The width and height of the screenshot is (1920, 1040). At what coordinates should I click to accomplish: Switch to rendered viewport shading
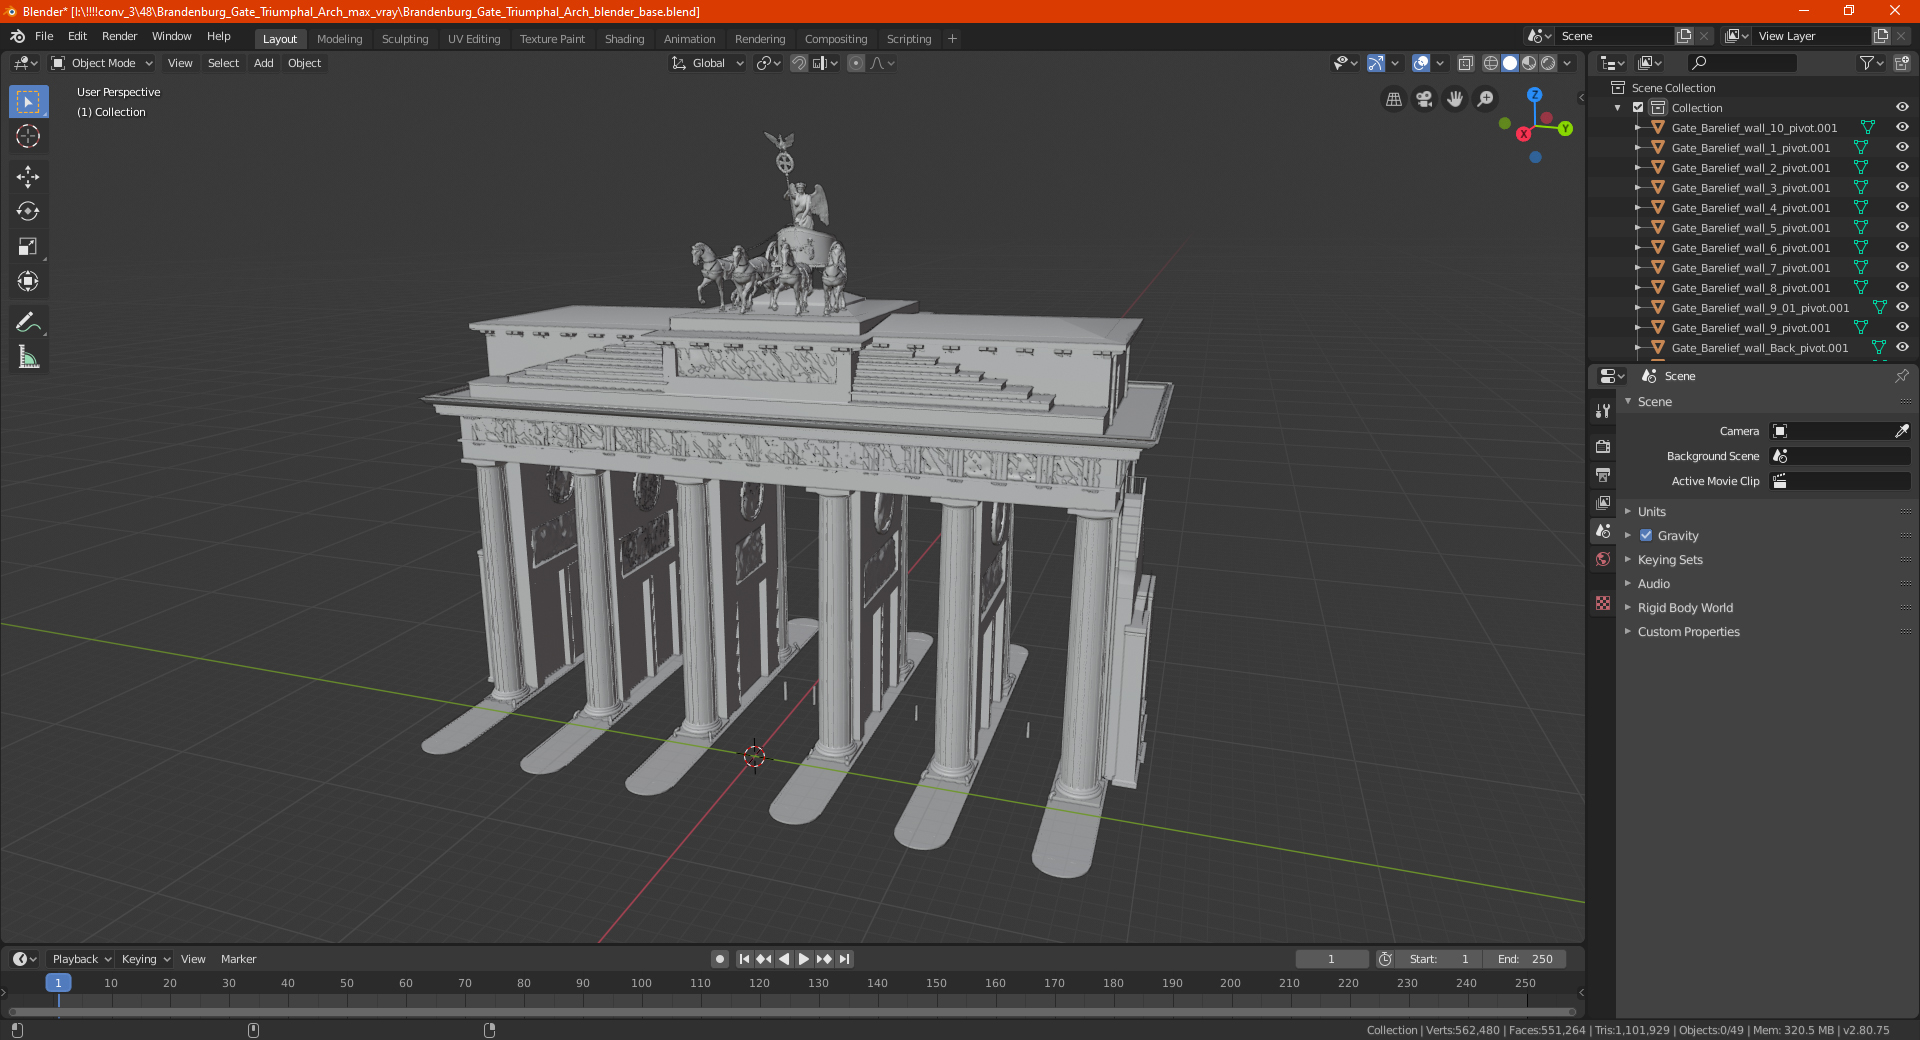point(1548,63)
